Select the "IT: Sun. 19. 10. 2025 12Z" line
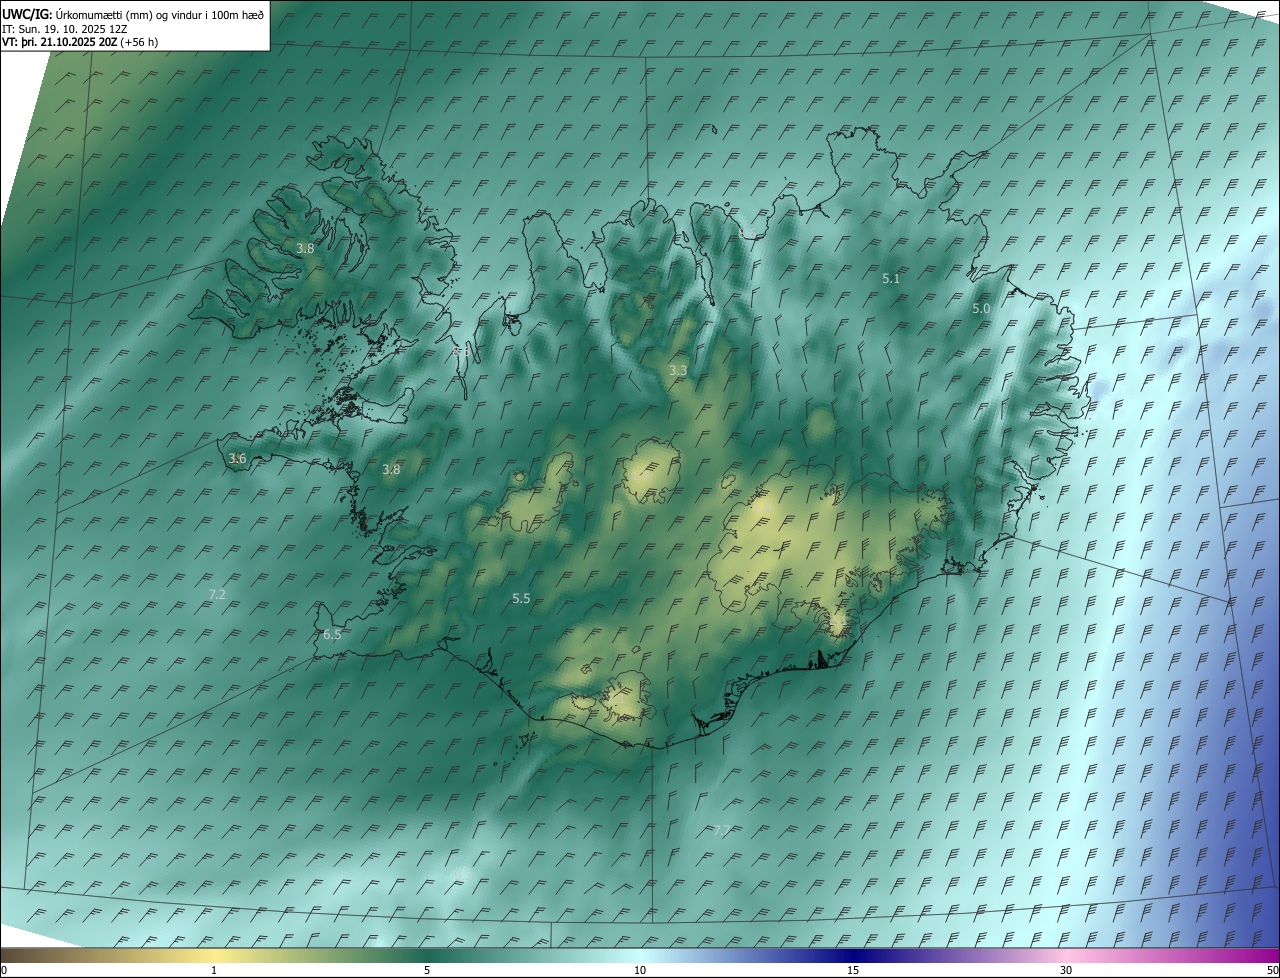This screenshot has width=1280, height=978. point(64,29)
